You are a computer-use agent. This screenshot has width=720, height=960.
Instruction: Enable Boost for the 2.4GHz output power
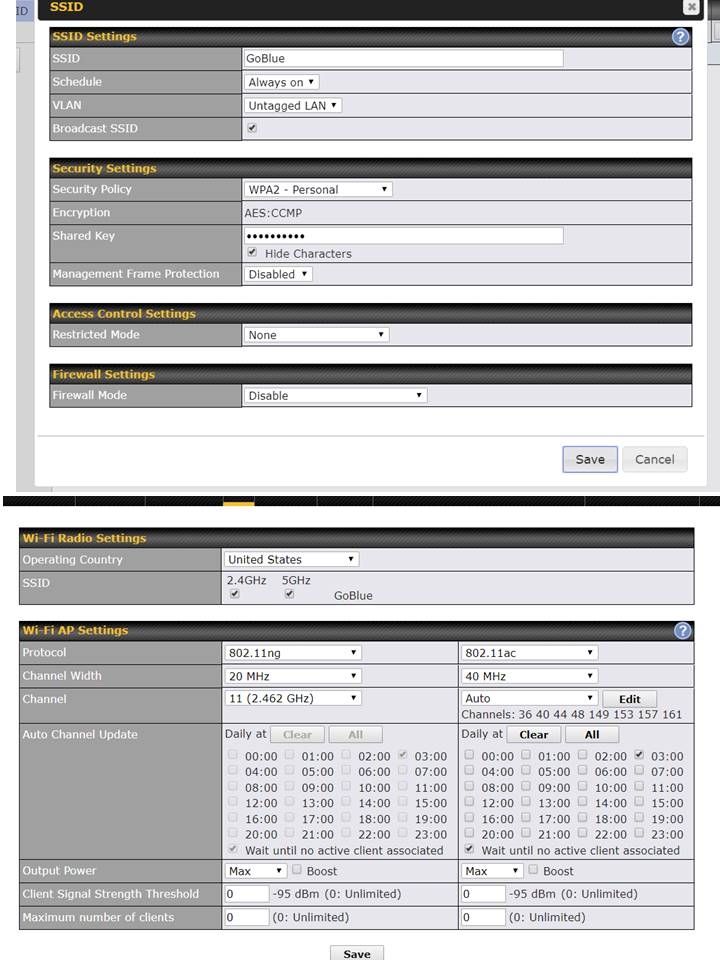pos(296,871)
